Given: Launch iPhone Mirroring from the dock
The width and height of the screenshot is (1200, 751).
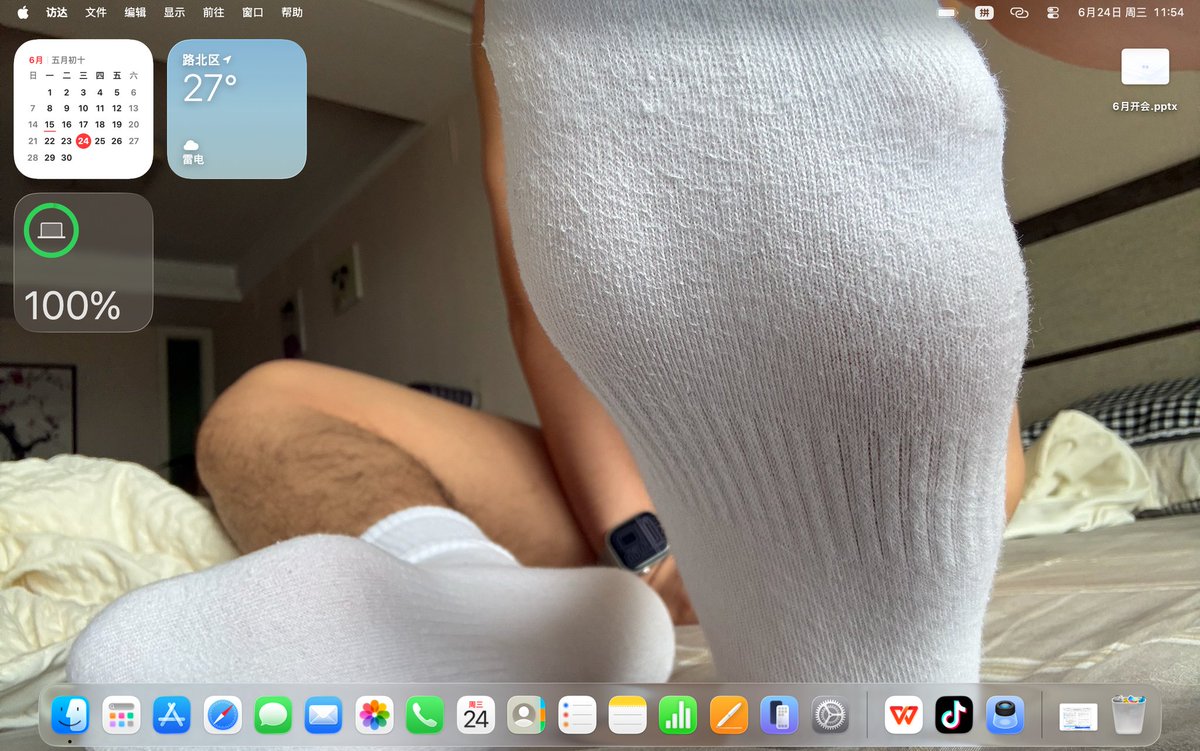Looking at the screenshot, I should pyautogui.click(x=779, y=714).
